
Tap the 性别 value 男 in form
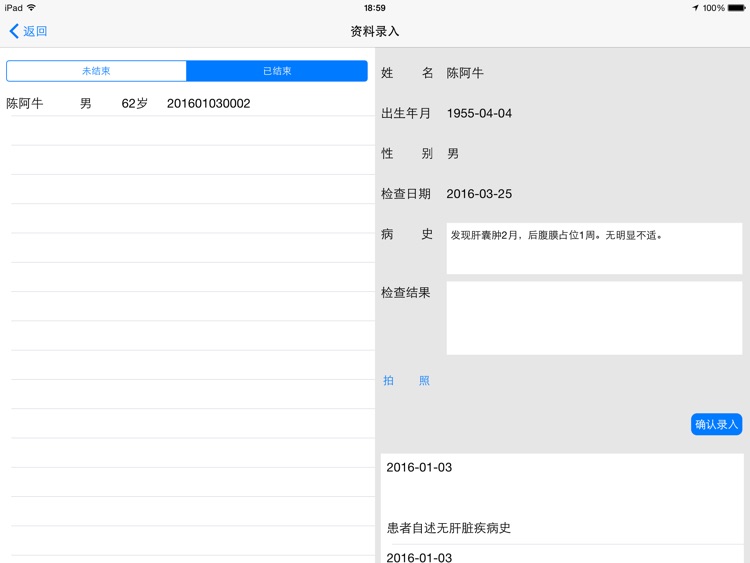tap(453, 154)
